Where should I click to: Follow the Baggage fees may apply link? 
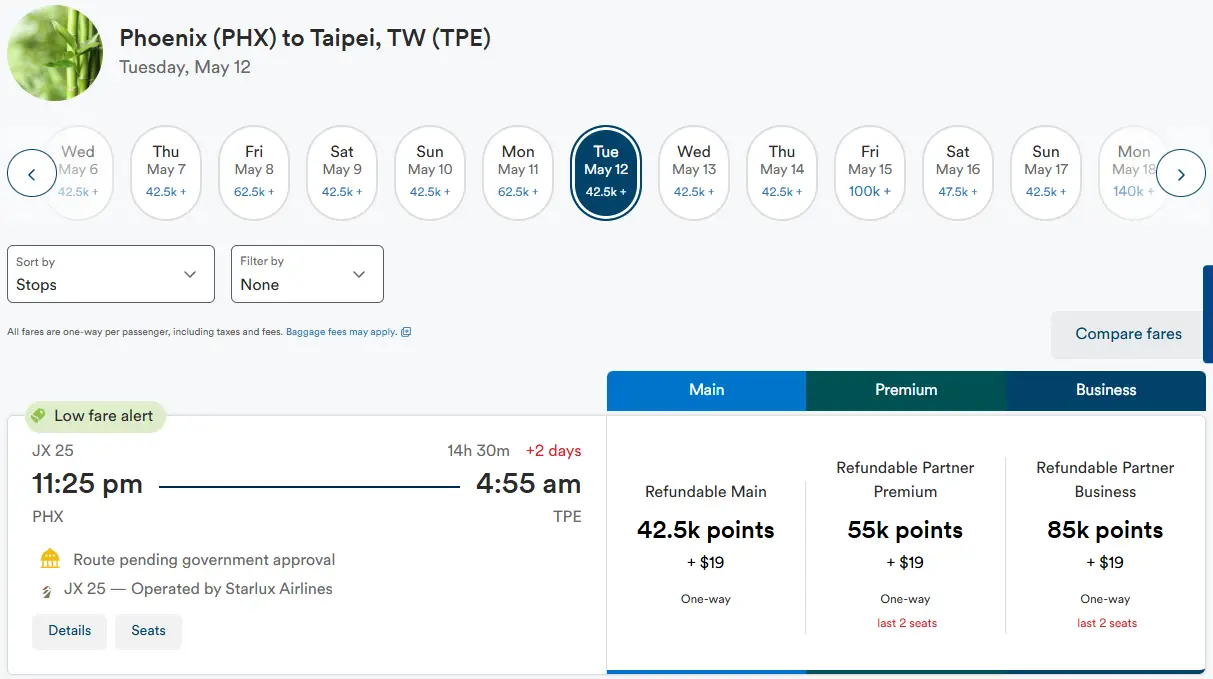click(x=341, y=332)
